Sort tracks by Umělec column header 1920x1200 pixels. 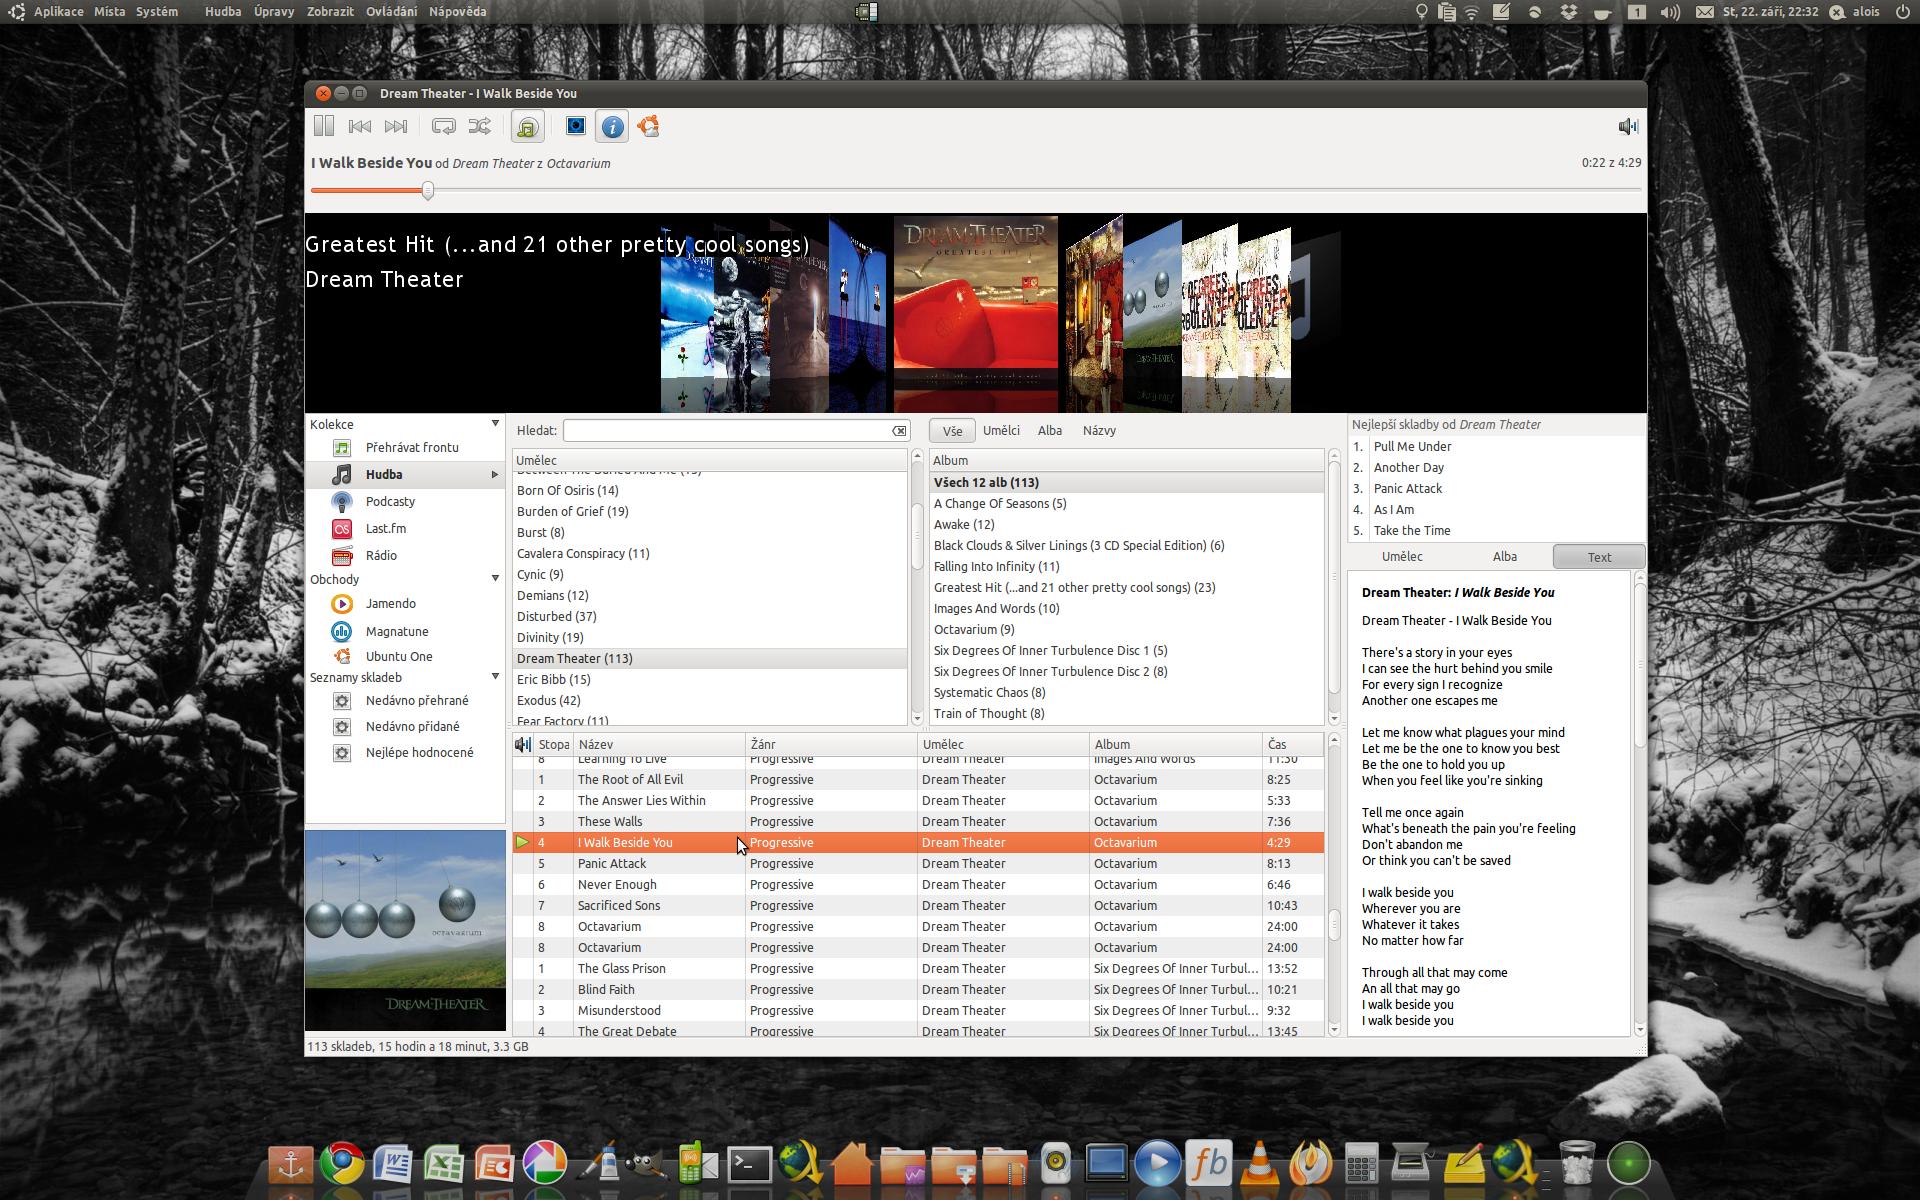point(1003,744)
